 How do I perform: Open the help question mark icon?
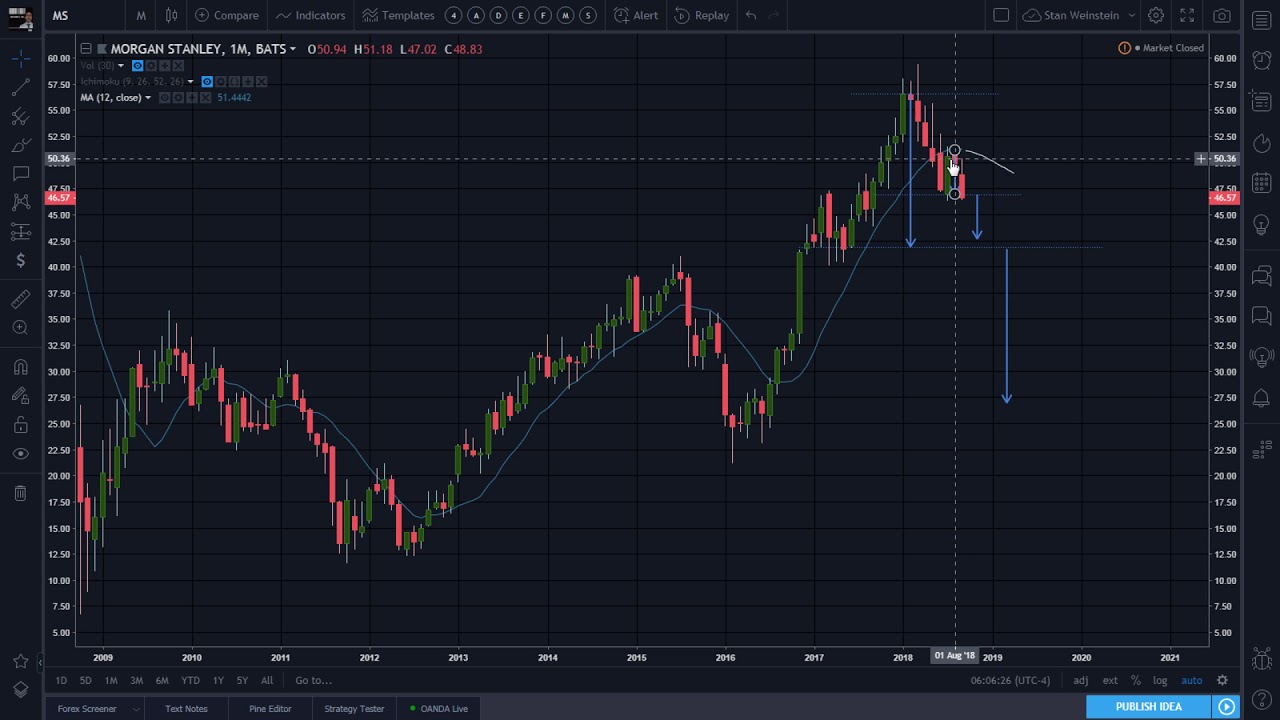[1261, 699]
